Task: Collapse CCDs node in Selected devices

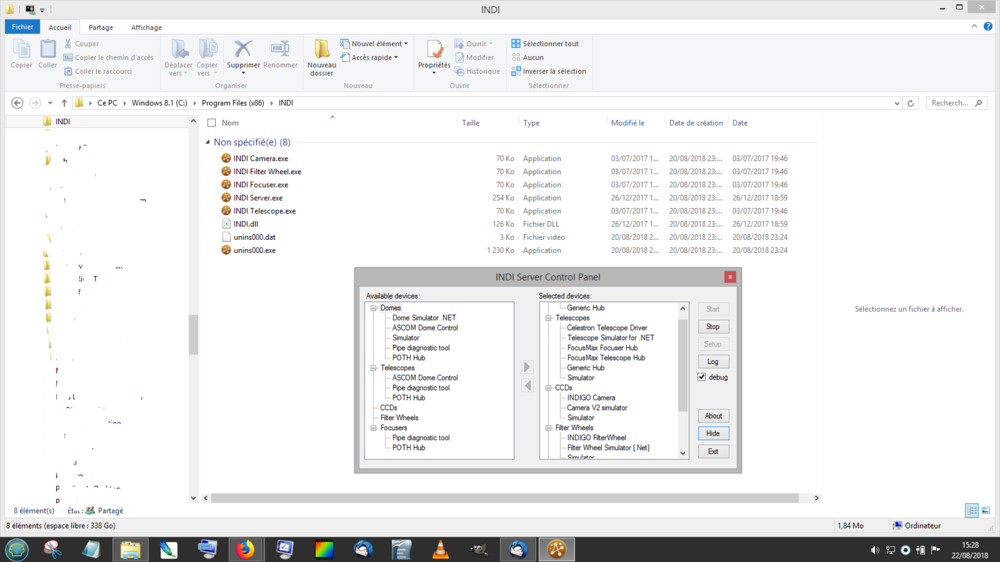Action: pos(548,388)
